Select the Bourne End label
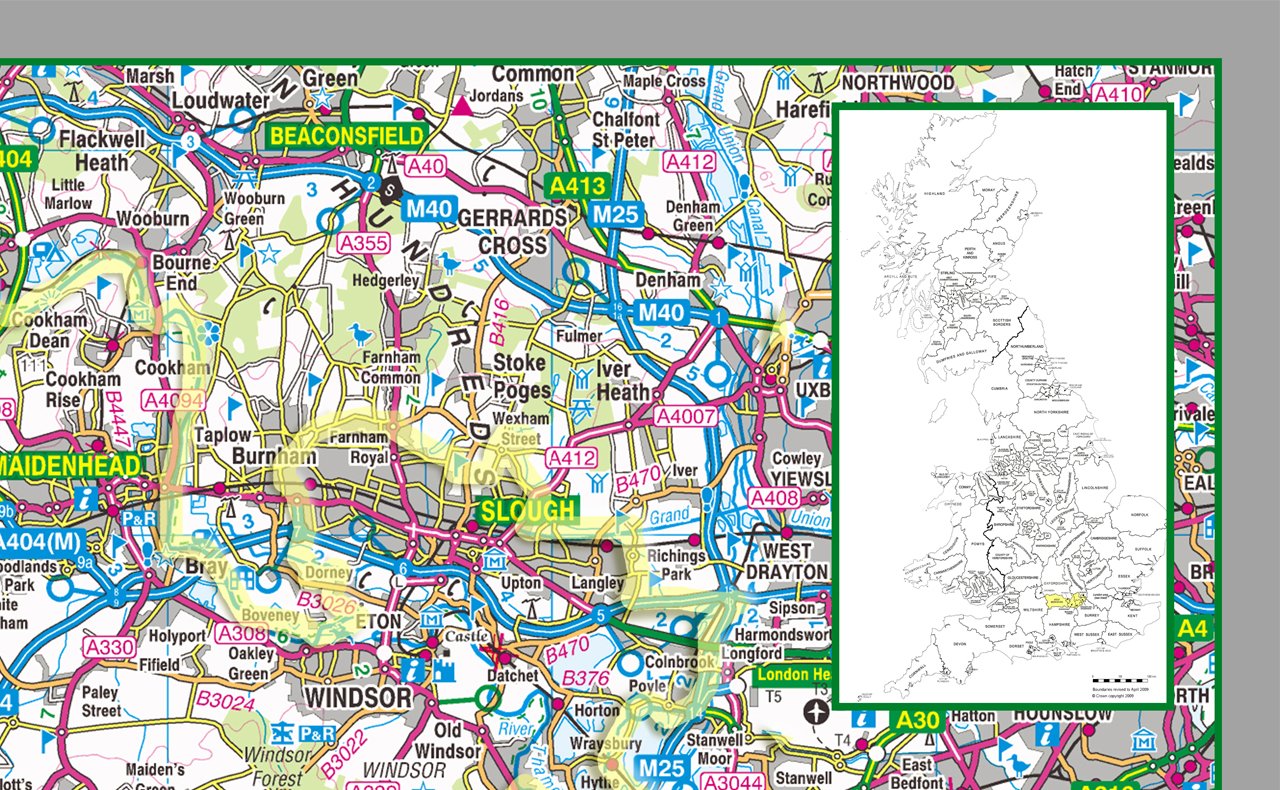Screen dimensions: 1280x790 181,274
